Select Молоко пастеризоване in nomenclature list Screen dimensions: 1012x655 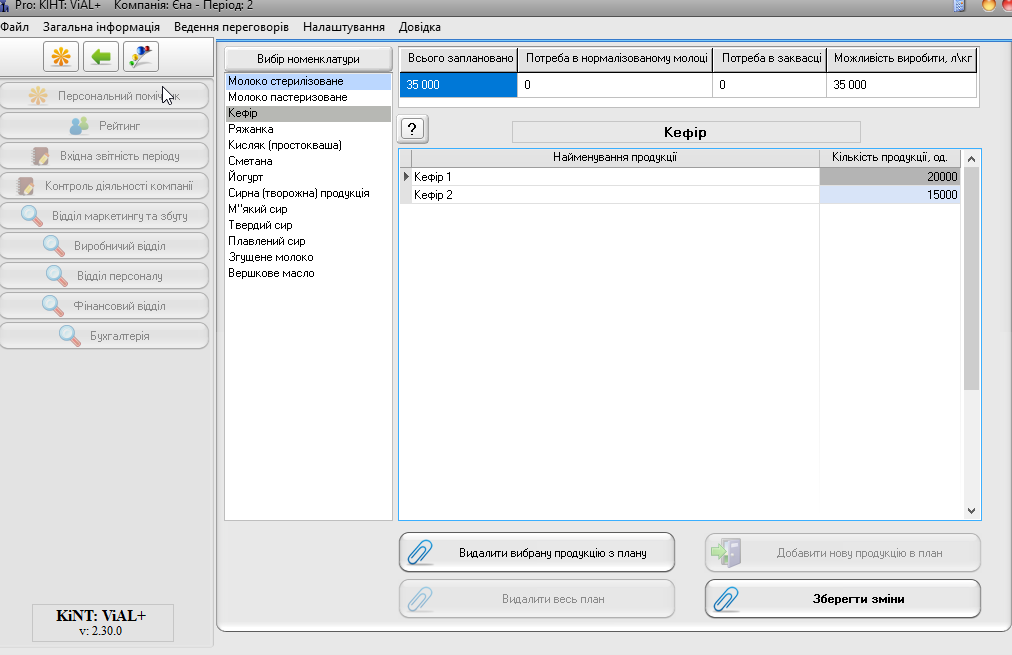click(x=309, y=97)
